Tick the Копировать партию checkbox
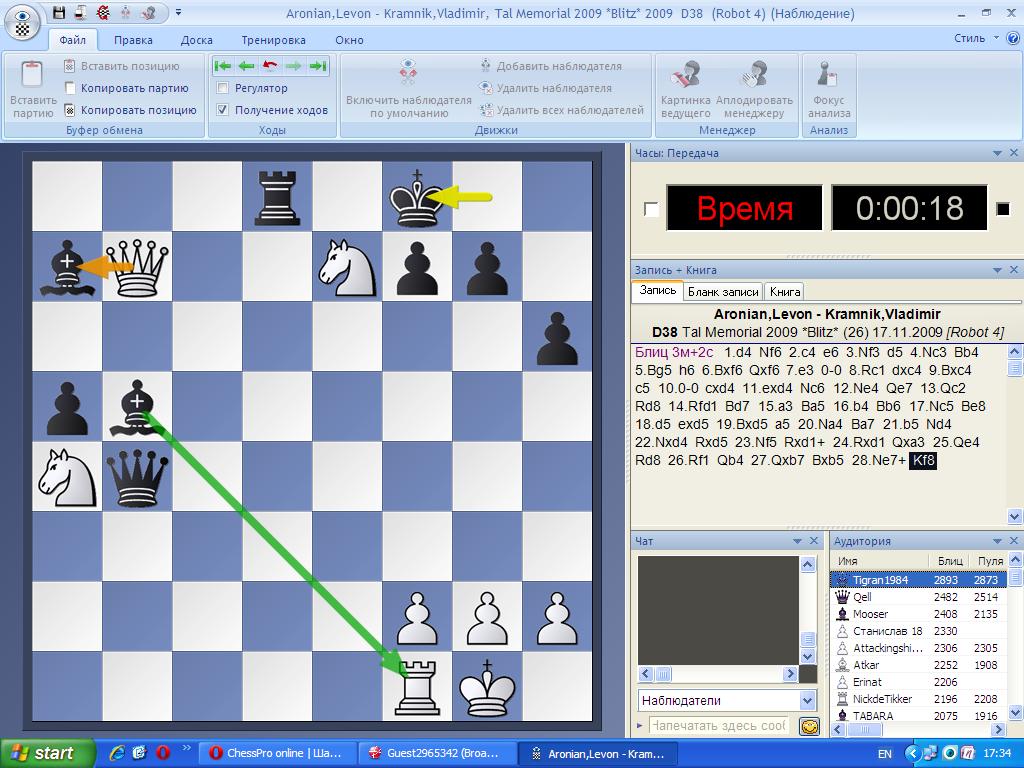The width and height of the screenshot is (1024, 768). pyautogui.click(x=70, y=88)
